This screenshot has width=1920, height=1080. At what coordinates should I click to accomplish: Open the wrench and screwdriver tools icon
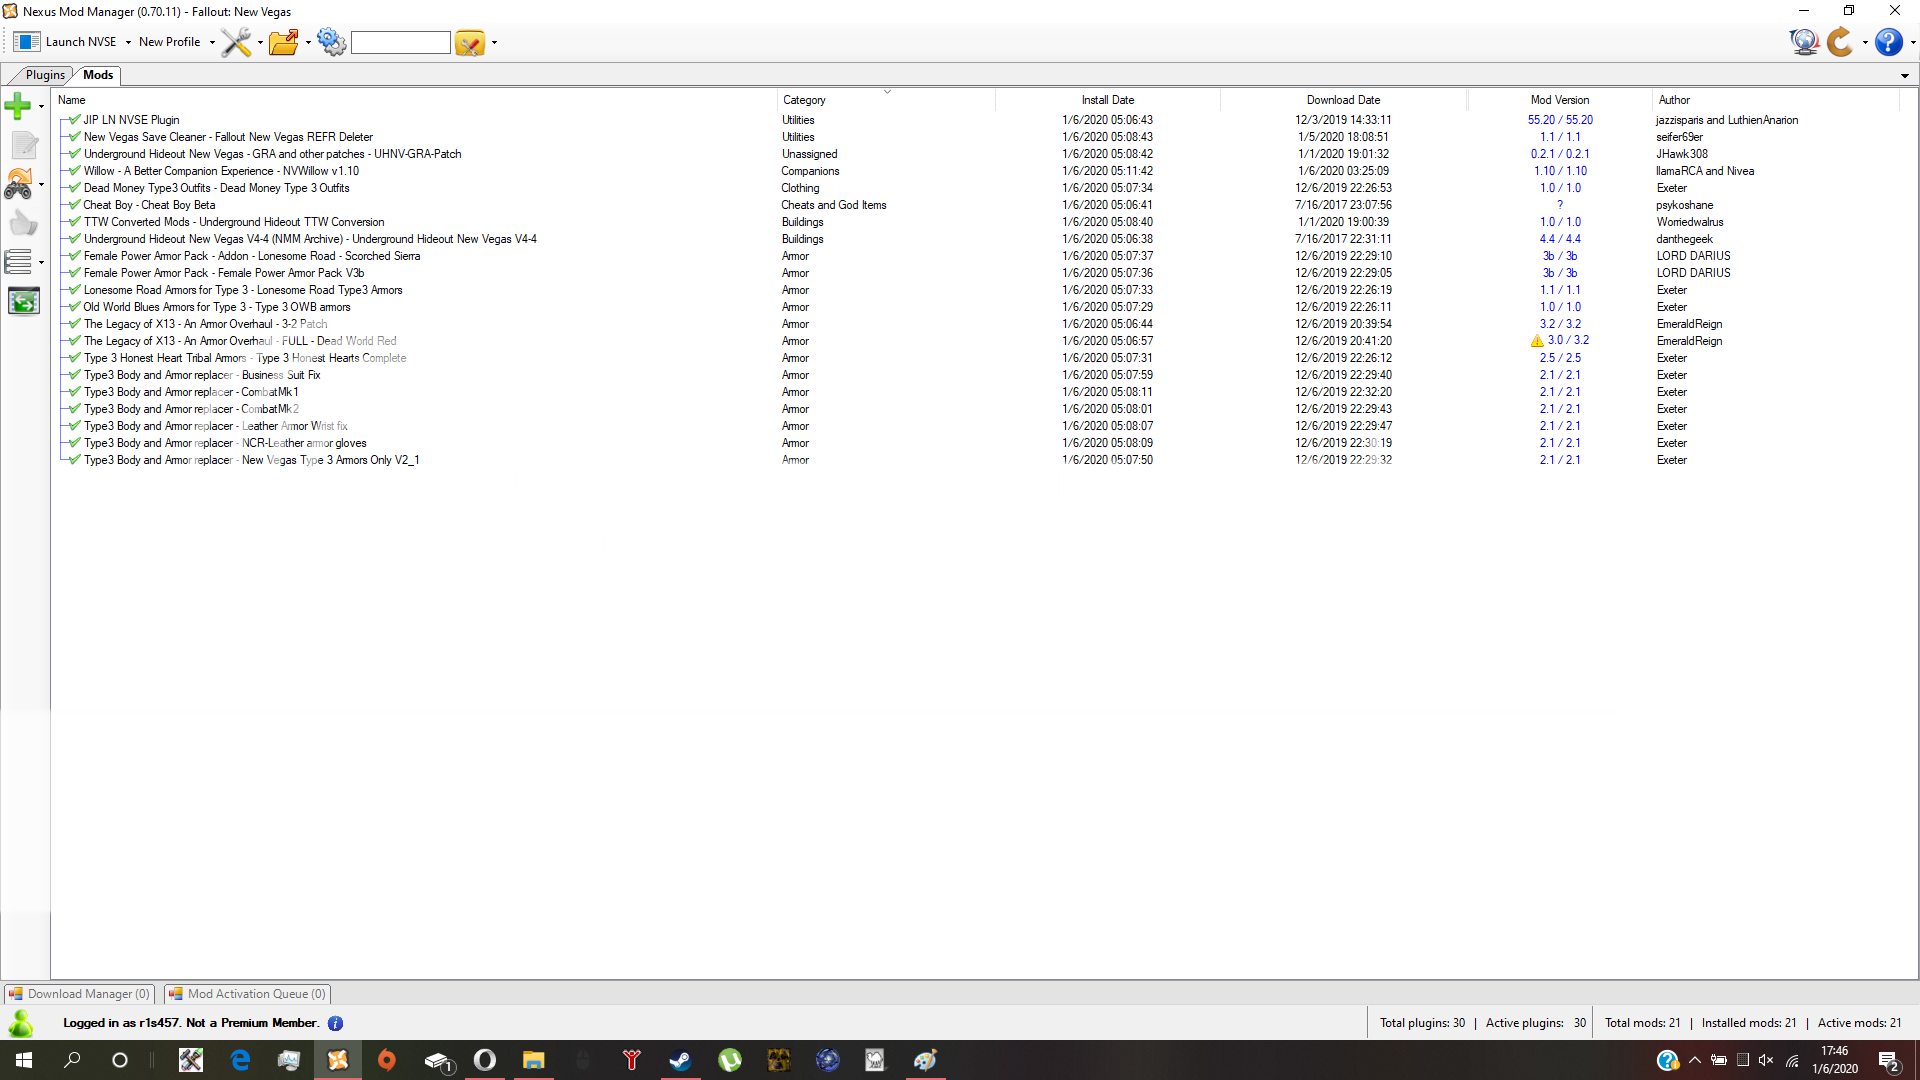coord(236,42)
